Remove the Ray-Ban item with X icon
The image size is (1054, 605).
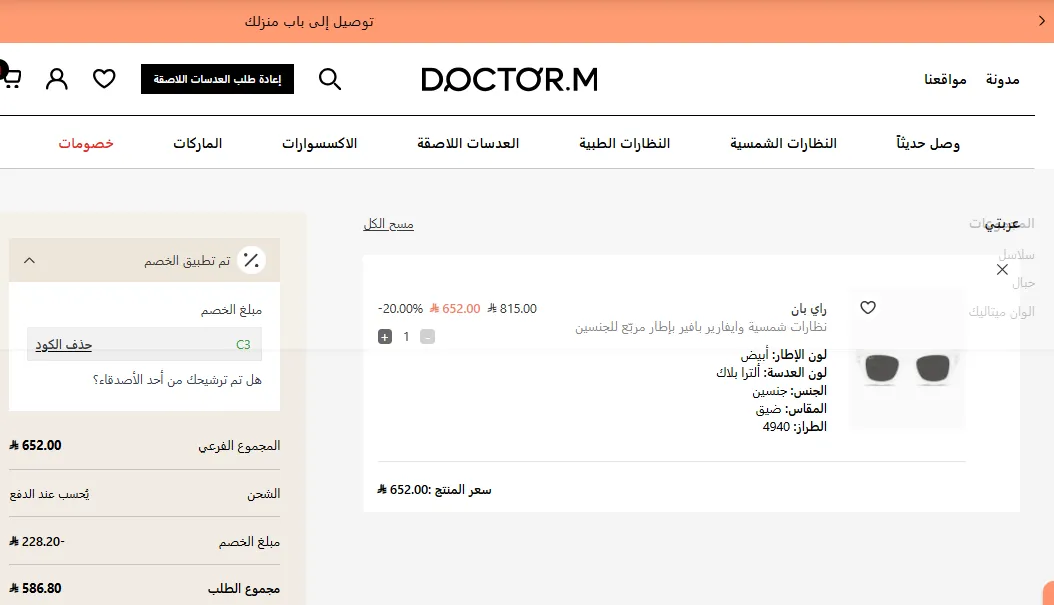(x=1002, y=270)
